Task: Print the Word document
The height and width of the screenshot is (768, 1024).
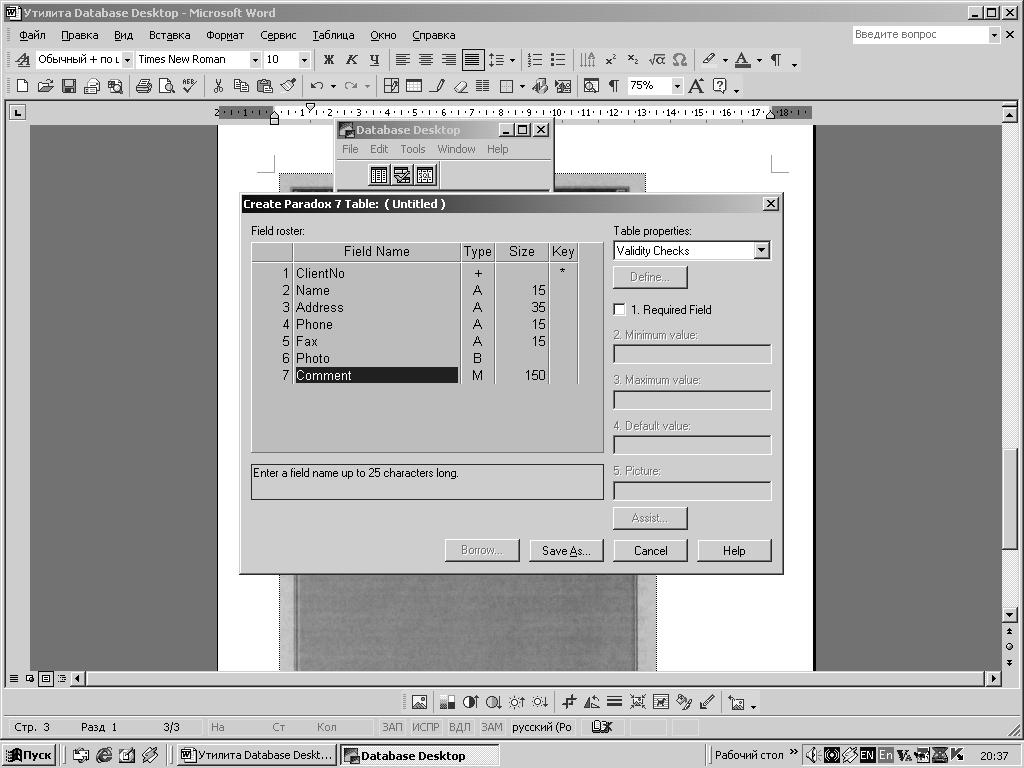Action: pos(144,86)
